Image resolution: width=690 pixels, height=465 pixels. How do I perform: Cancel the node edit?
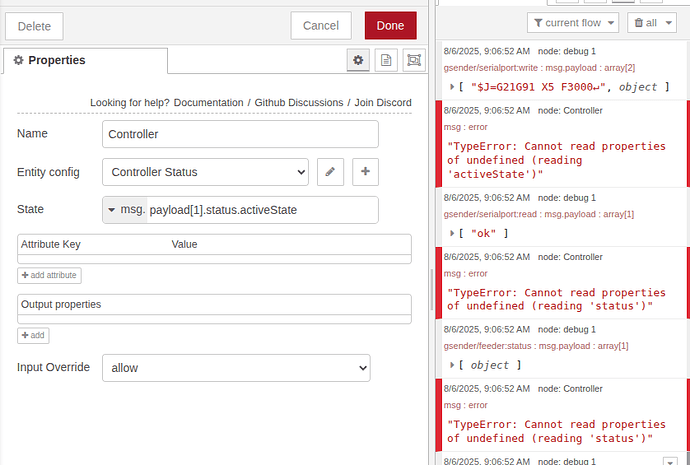click(321, 26)
